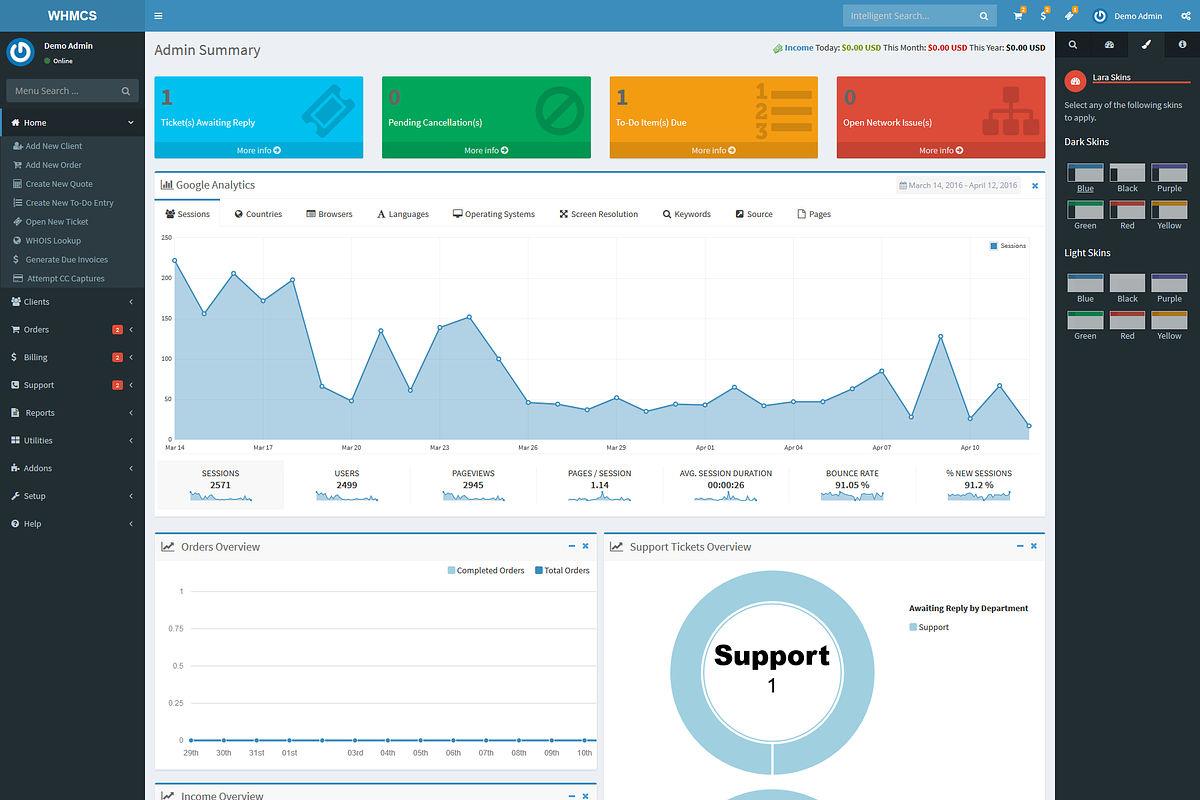The height and width of the screenshot is (800, 1200).
Task: Click the share settings icon at top right
Action: click(x=1185, y=16)
